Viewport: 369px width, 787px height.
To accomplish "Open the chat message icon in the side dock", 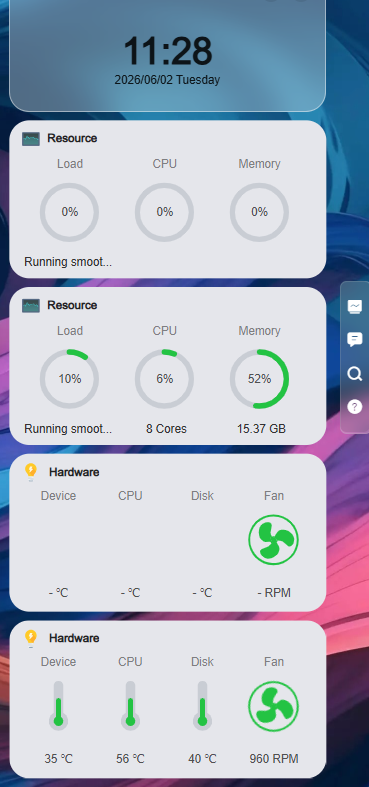I will pyautogui.click(x=355, y=340).
